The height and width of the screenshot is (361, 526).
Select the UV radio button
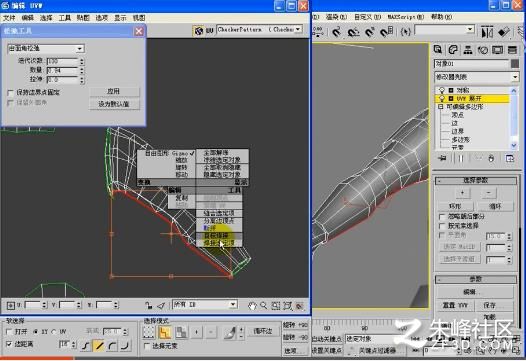(54, 331)
